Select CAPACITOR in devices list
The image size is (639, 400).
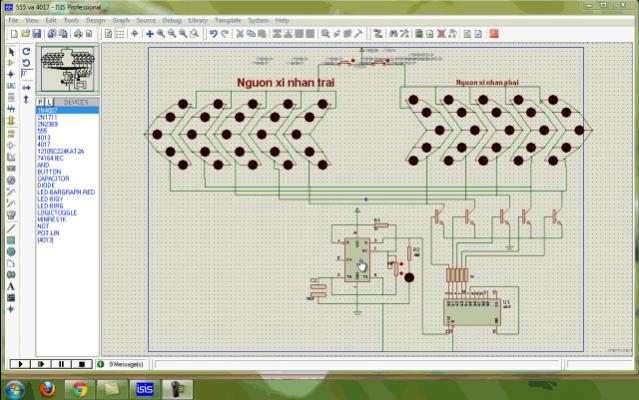55,178
